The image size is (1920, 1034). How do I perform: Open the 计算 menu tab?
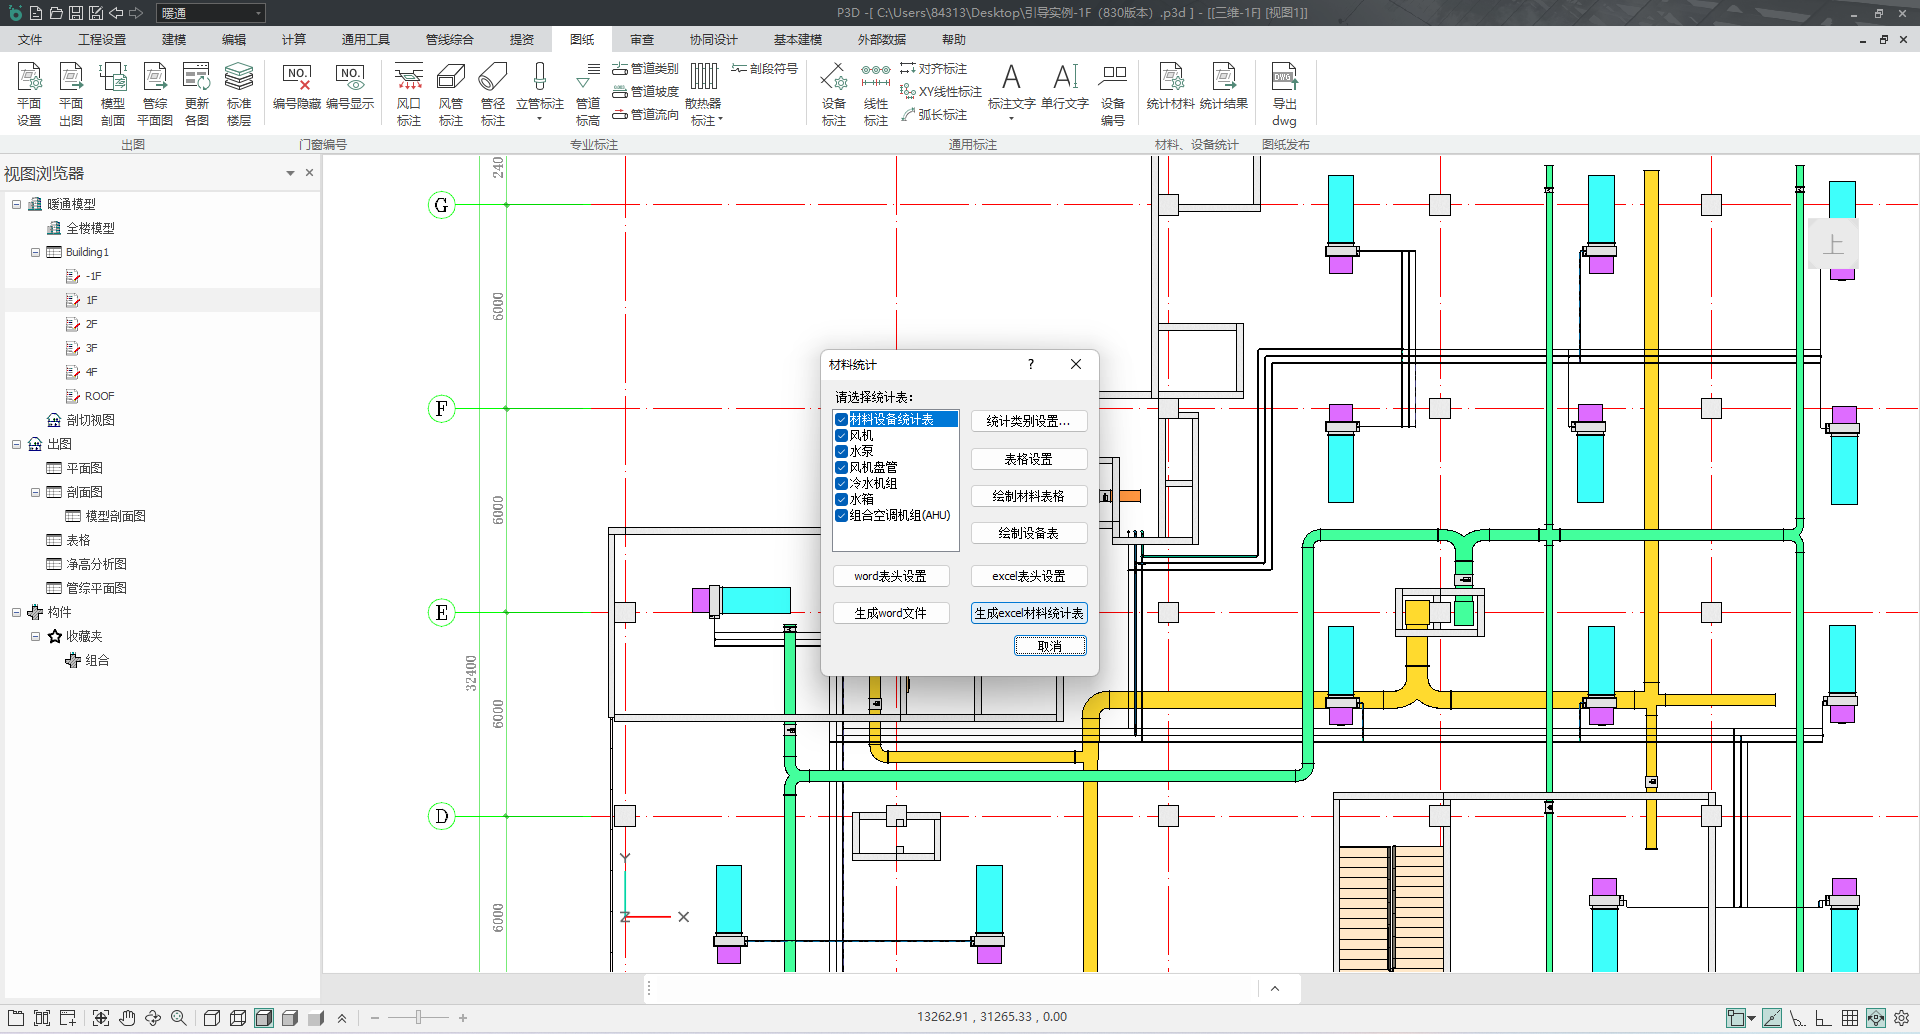293,40
